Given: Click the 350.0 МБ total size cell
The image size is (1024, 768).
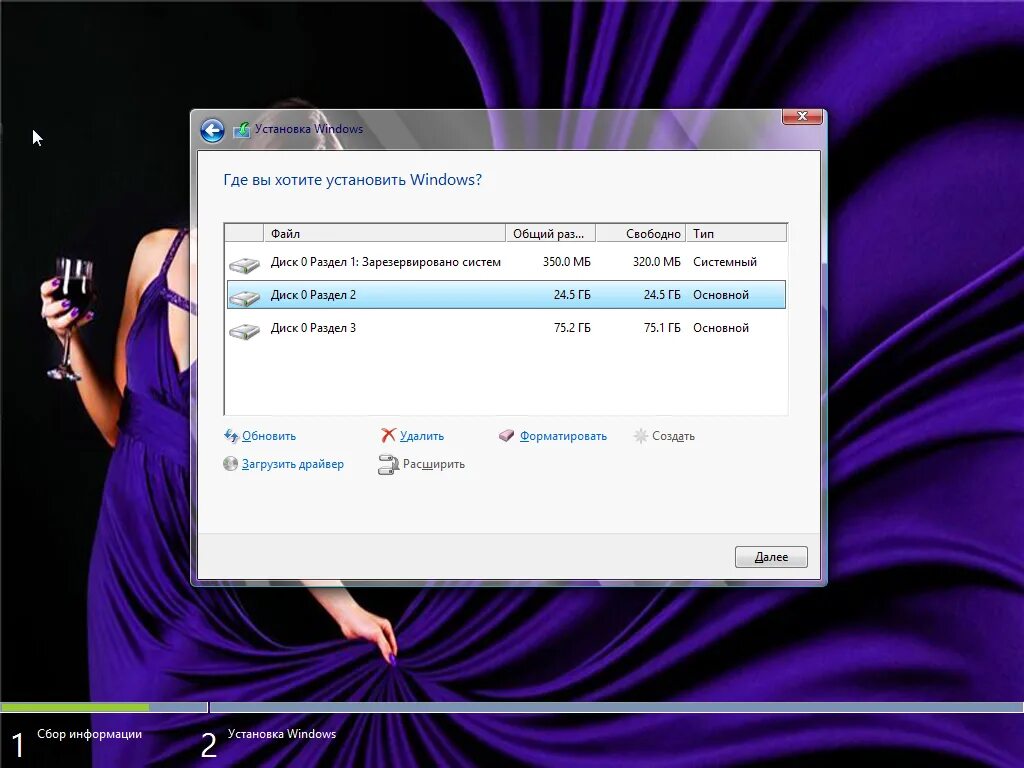Looking at the screenshot, I should point(566,262).
